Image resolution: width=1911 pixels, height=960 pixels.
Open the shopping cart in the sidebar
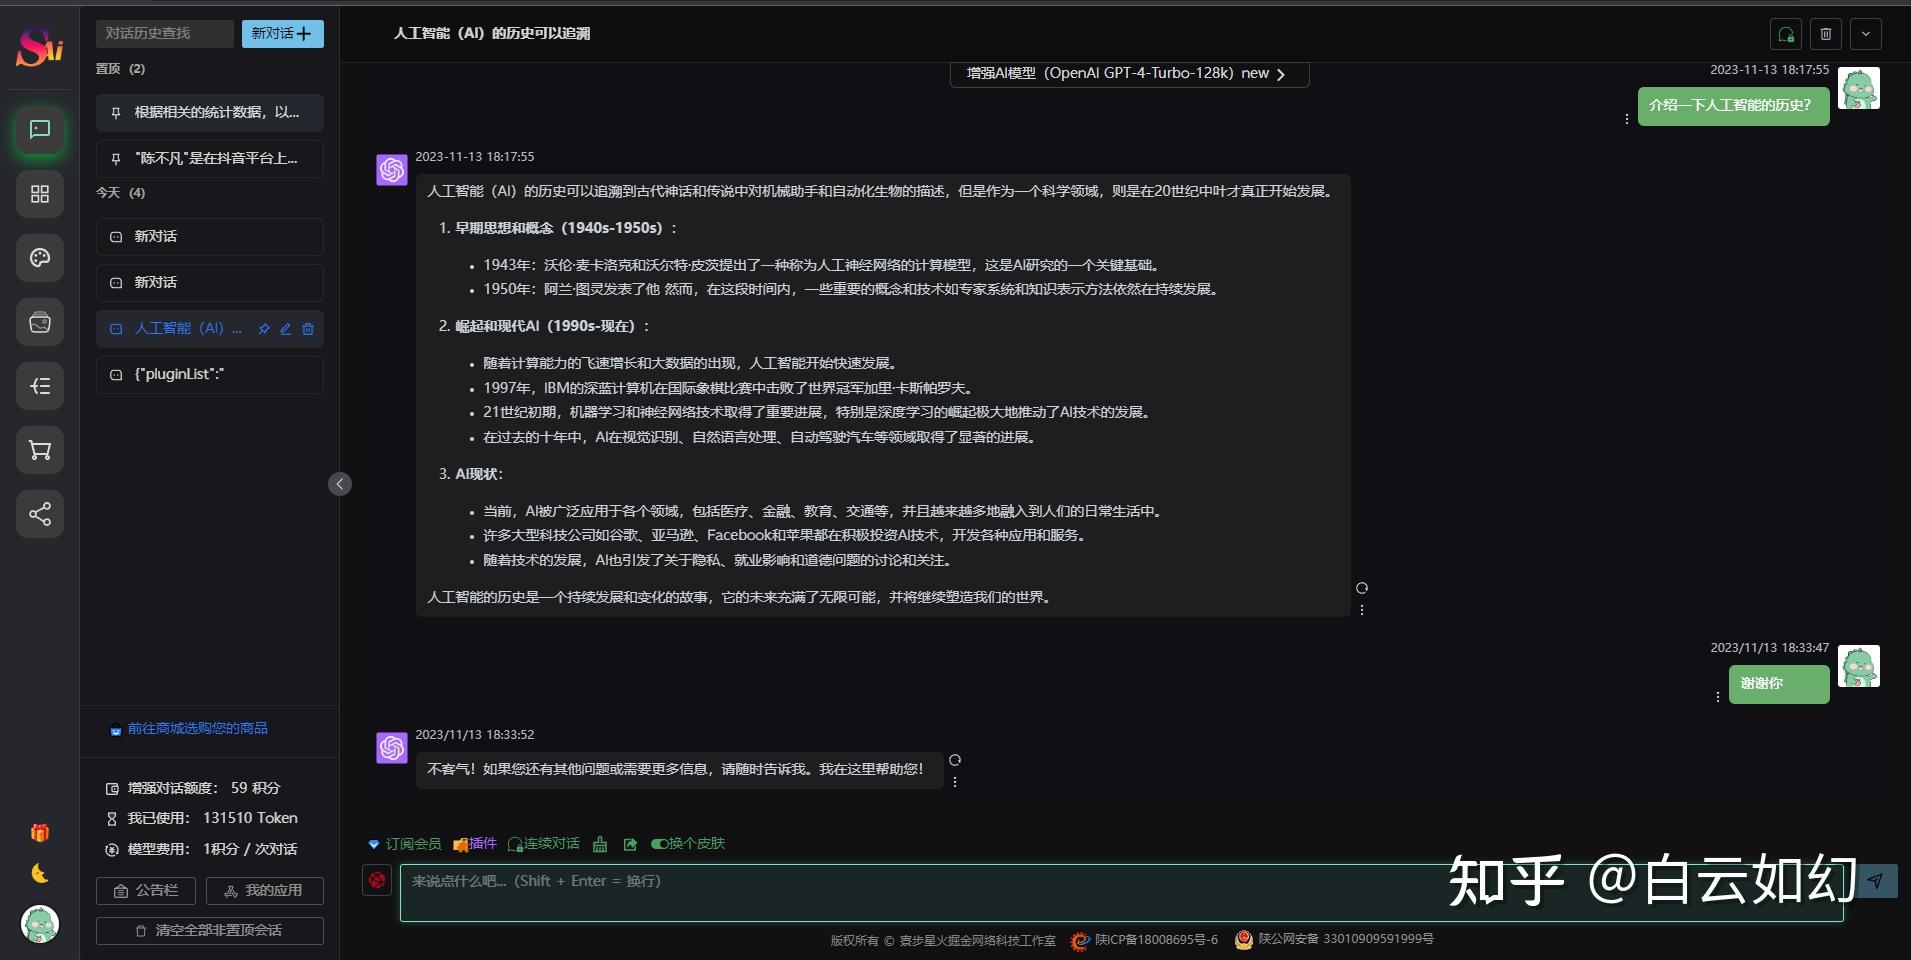pos(40,450)
